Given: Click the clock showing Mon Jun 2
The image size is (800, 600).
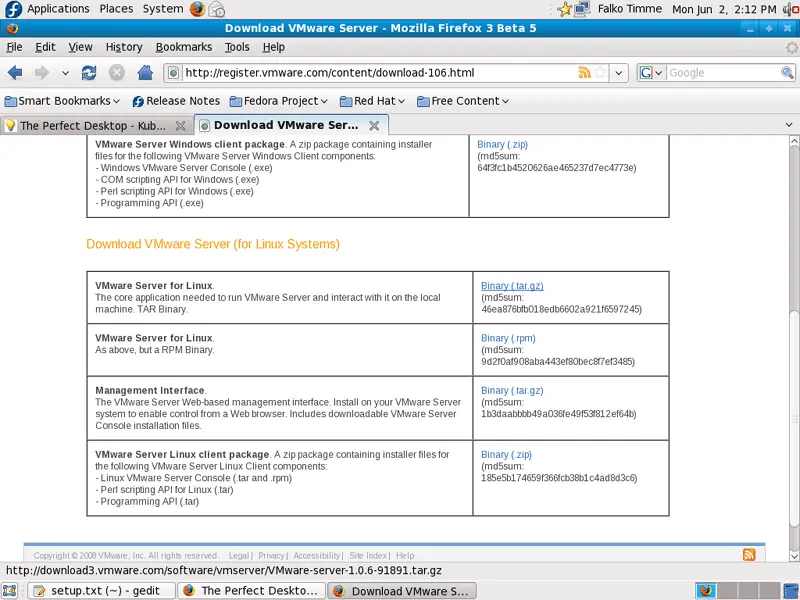Looking at the screenshot, I should click(724, 9).
